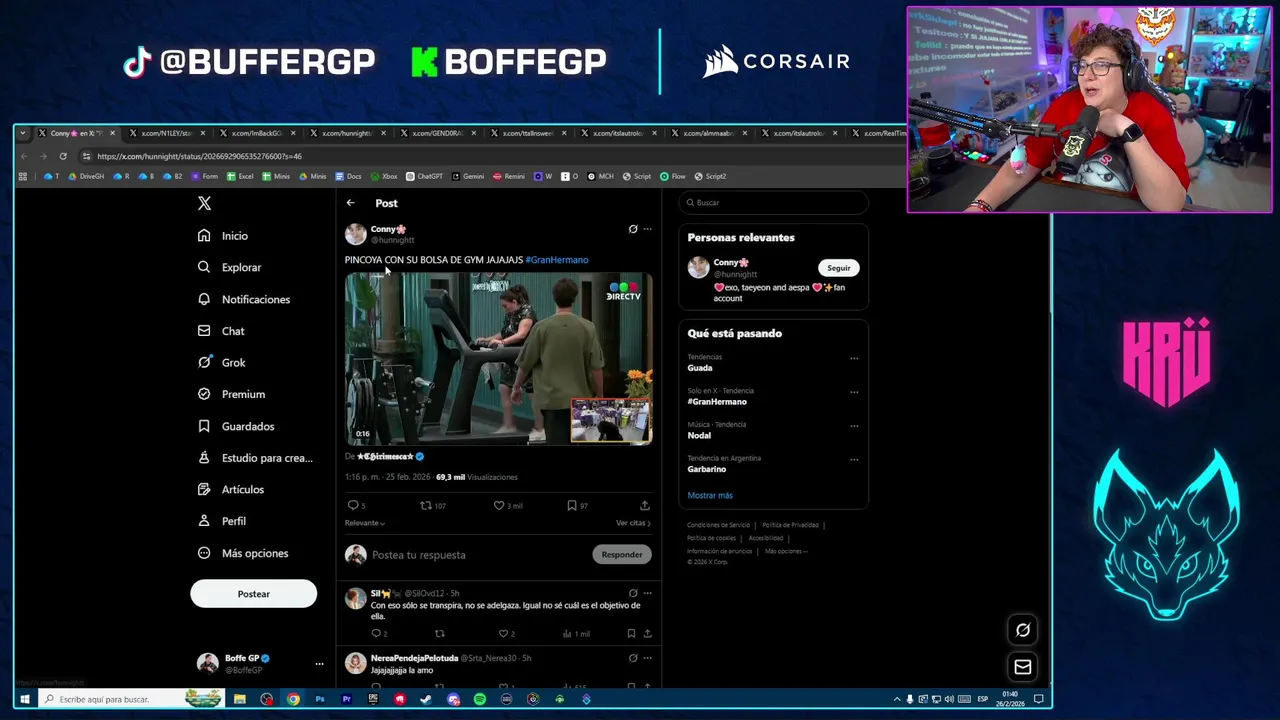Viewport: 1280px width, 720px height.
Task: Open the Explorar page
Action: point(229,268)
